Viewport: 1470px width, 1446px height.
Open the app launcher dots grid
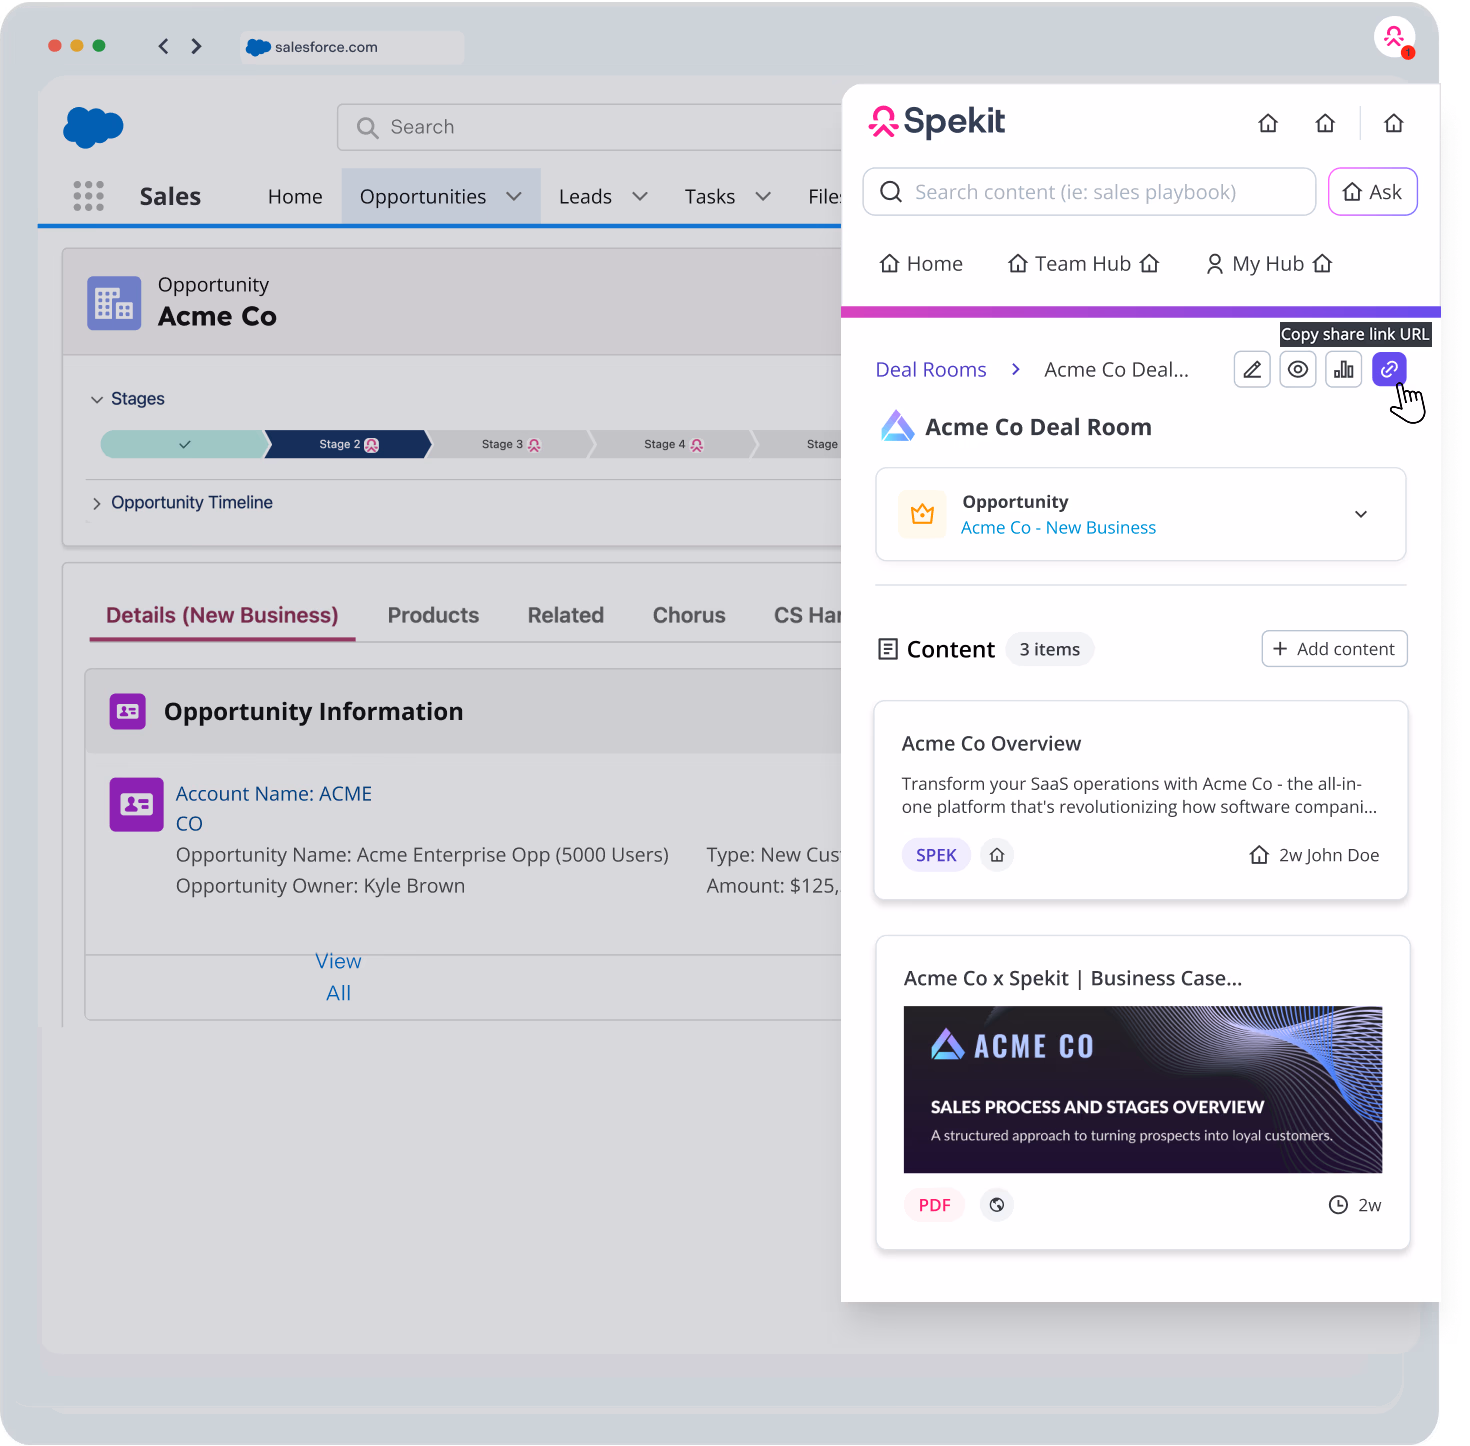tap(88, 196)
